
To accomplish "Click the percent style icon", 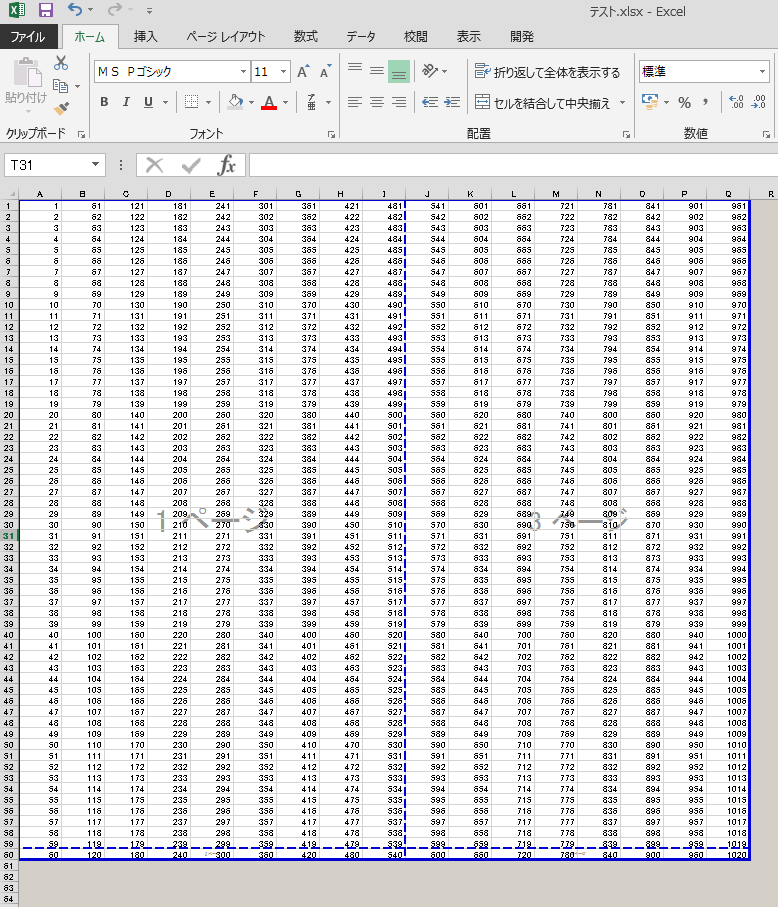I will (x=684, y=102).
